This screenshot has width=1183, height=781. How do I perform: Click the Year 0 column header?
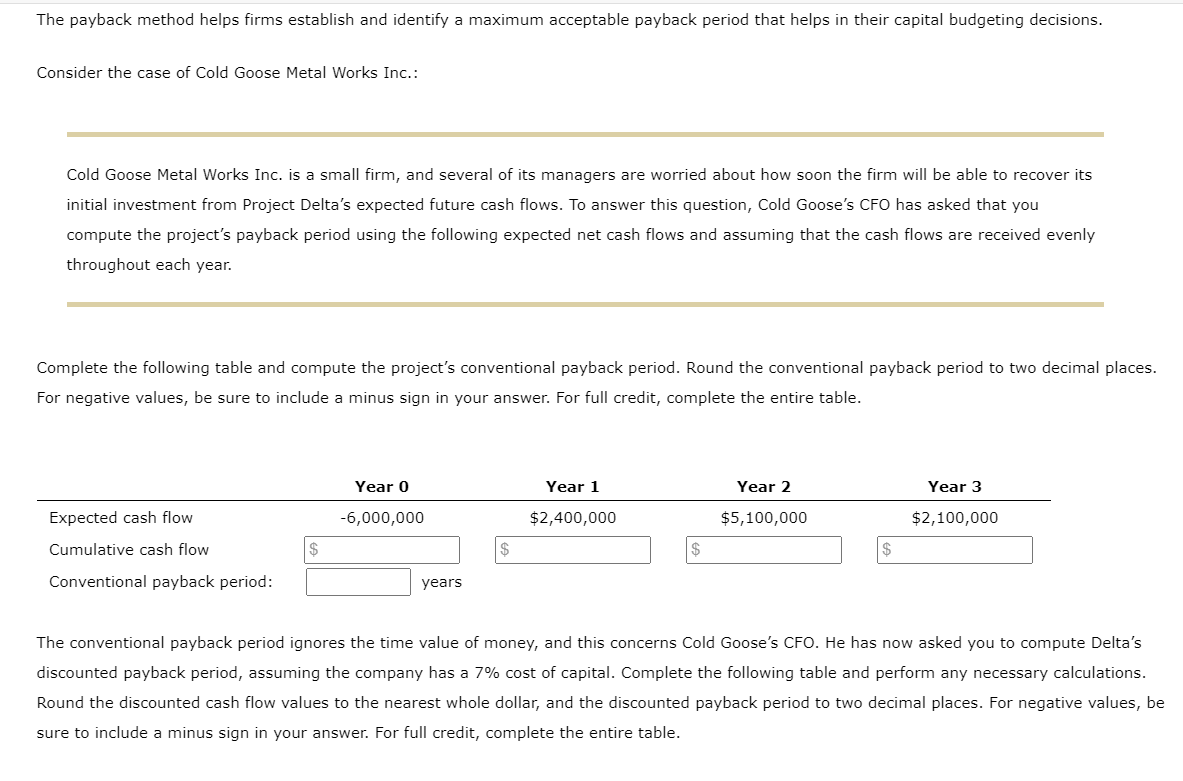coord(382,486)
